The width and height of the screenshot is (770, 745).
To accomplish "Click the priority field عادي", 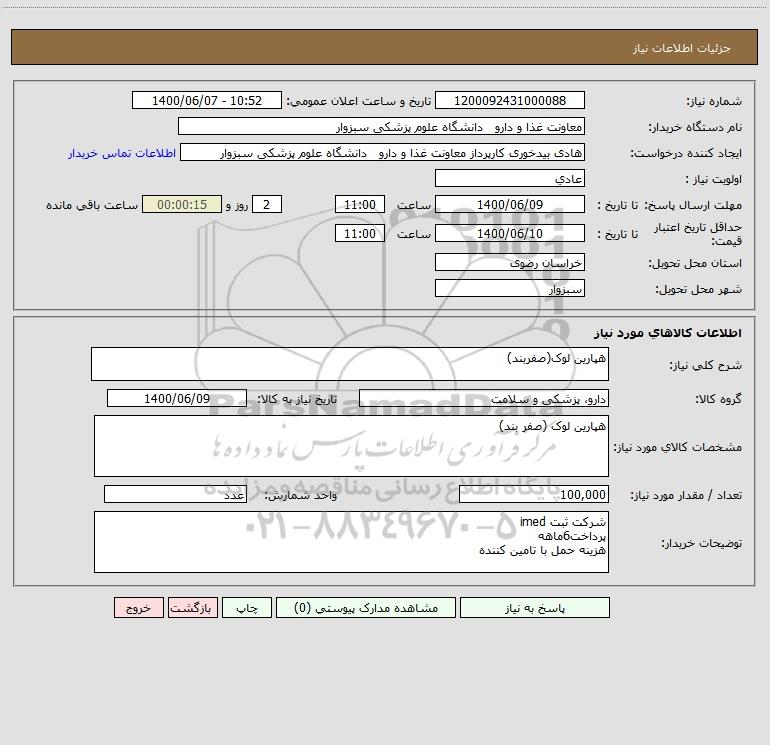I will pos(510,178).
